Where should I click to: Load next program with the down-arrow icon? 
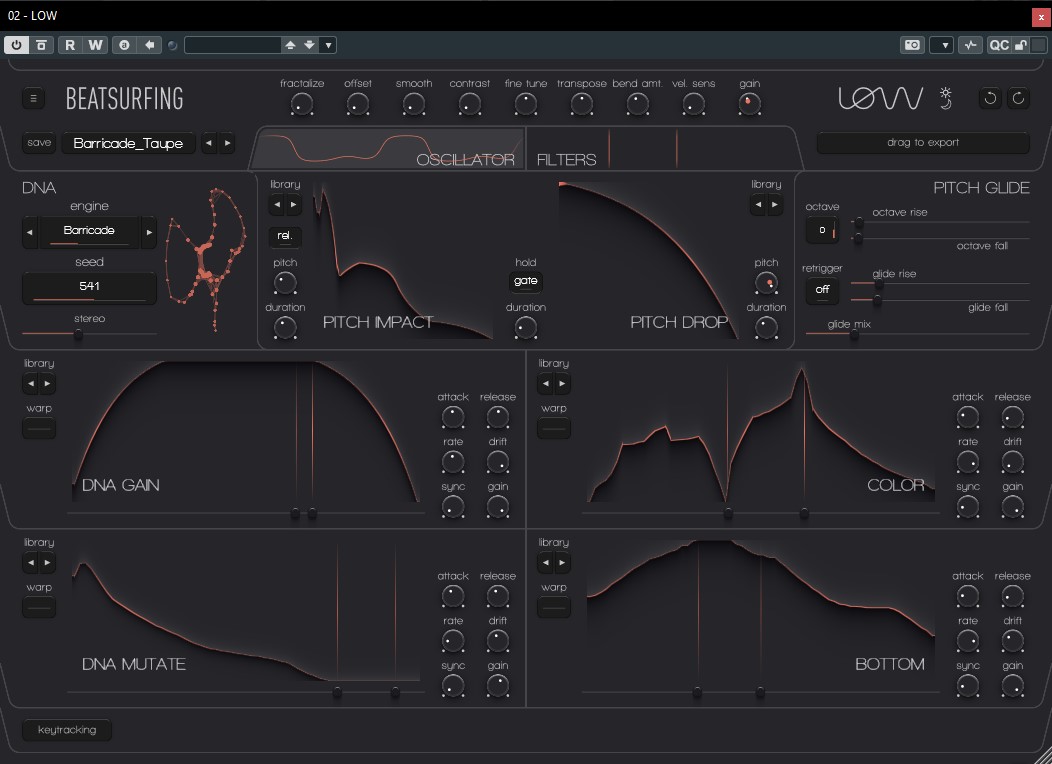309,45
